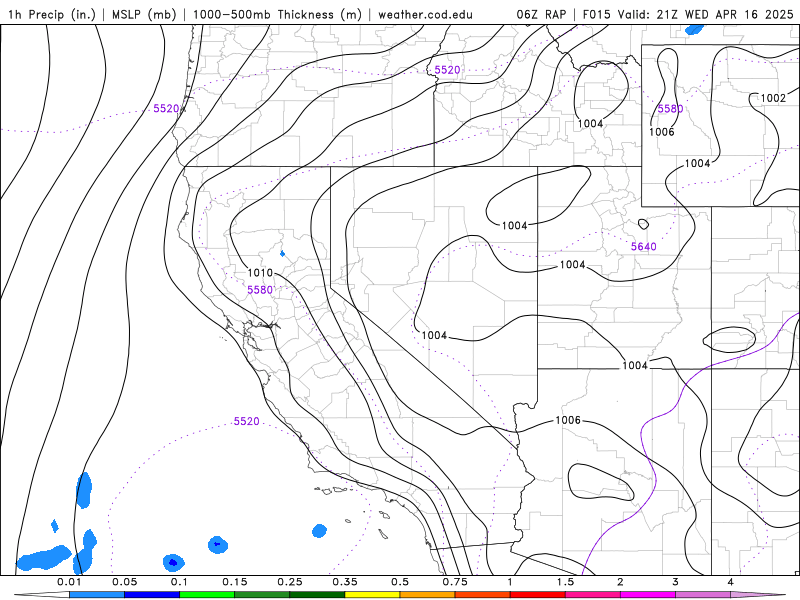Click the orange 0.5 legend swatch
The image size is (800, 600).
pos(428,595)
